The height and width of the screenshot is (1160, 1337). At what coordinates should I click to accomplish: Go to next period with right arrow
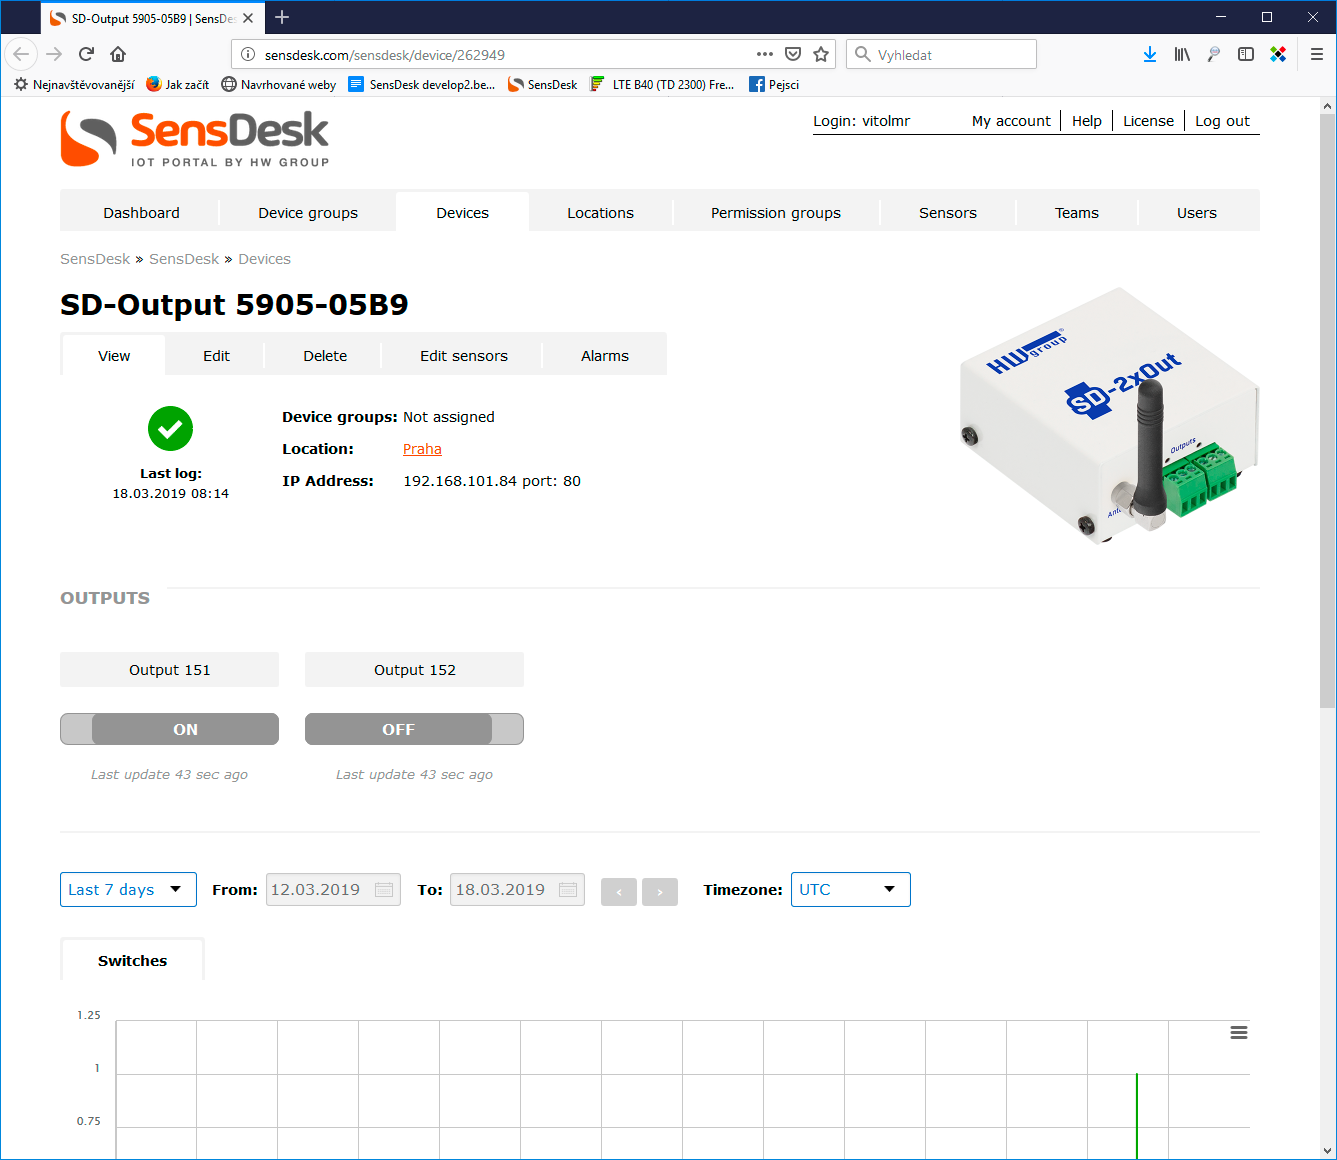(660, 891)
